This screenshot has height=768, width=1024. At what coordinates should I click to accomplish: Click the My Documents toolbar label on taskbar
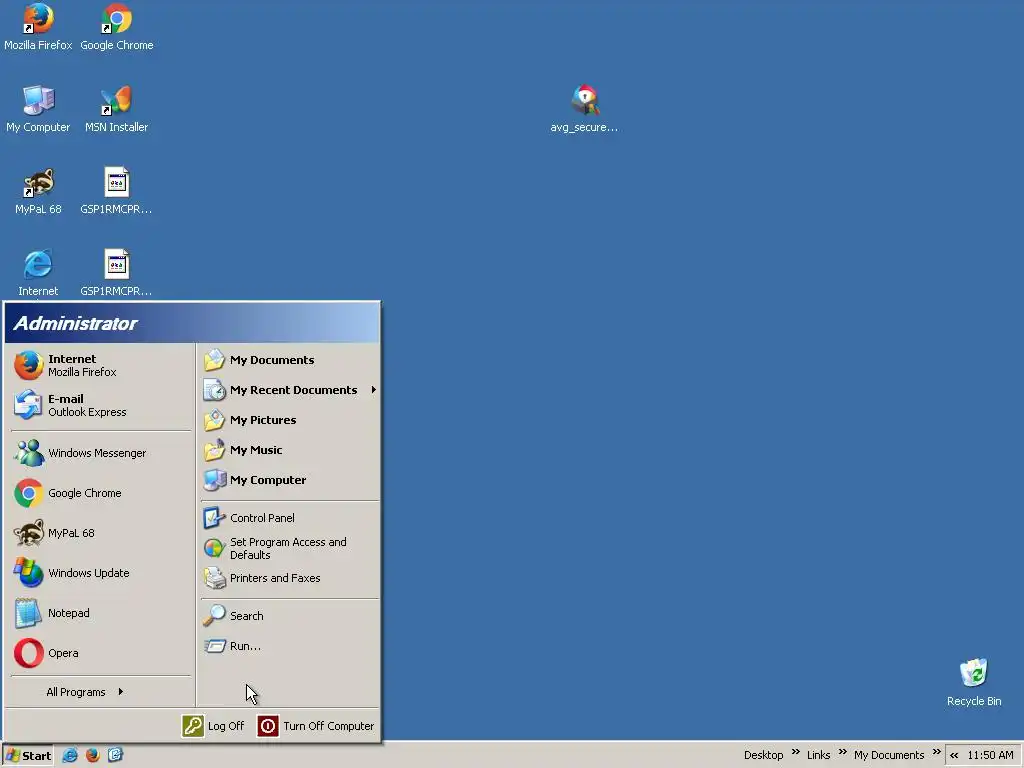tap(889, 755)
